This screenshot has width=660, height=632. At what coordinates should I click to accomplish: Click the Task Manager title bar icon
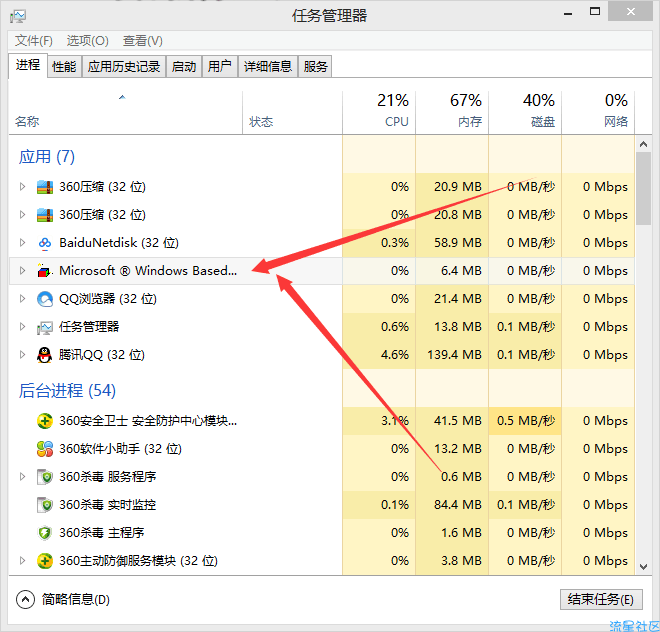coord(18,16)
